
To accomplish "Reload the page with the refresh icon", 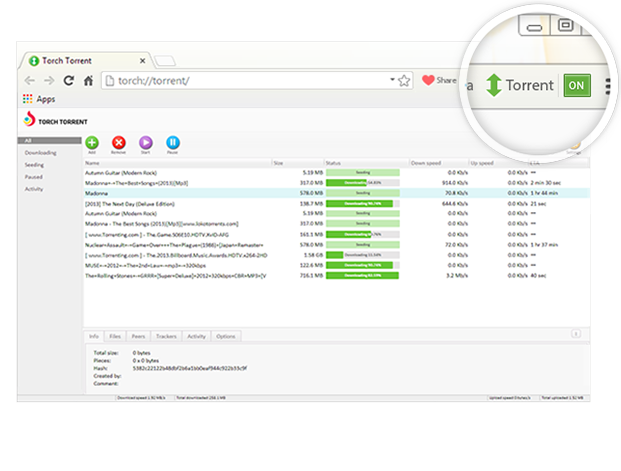I will tap(69, 81).
